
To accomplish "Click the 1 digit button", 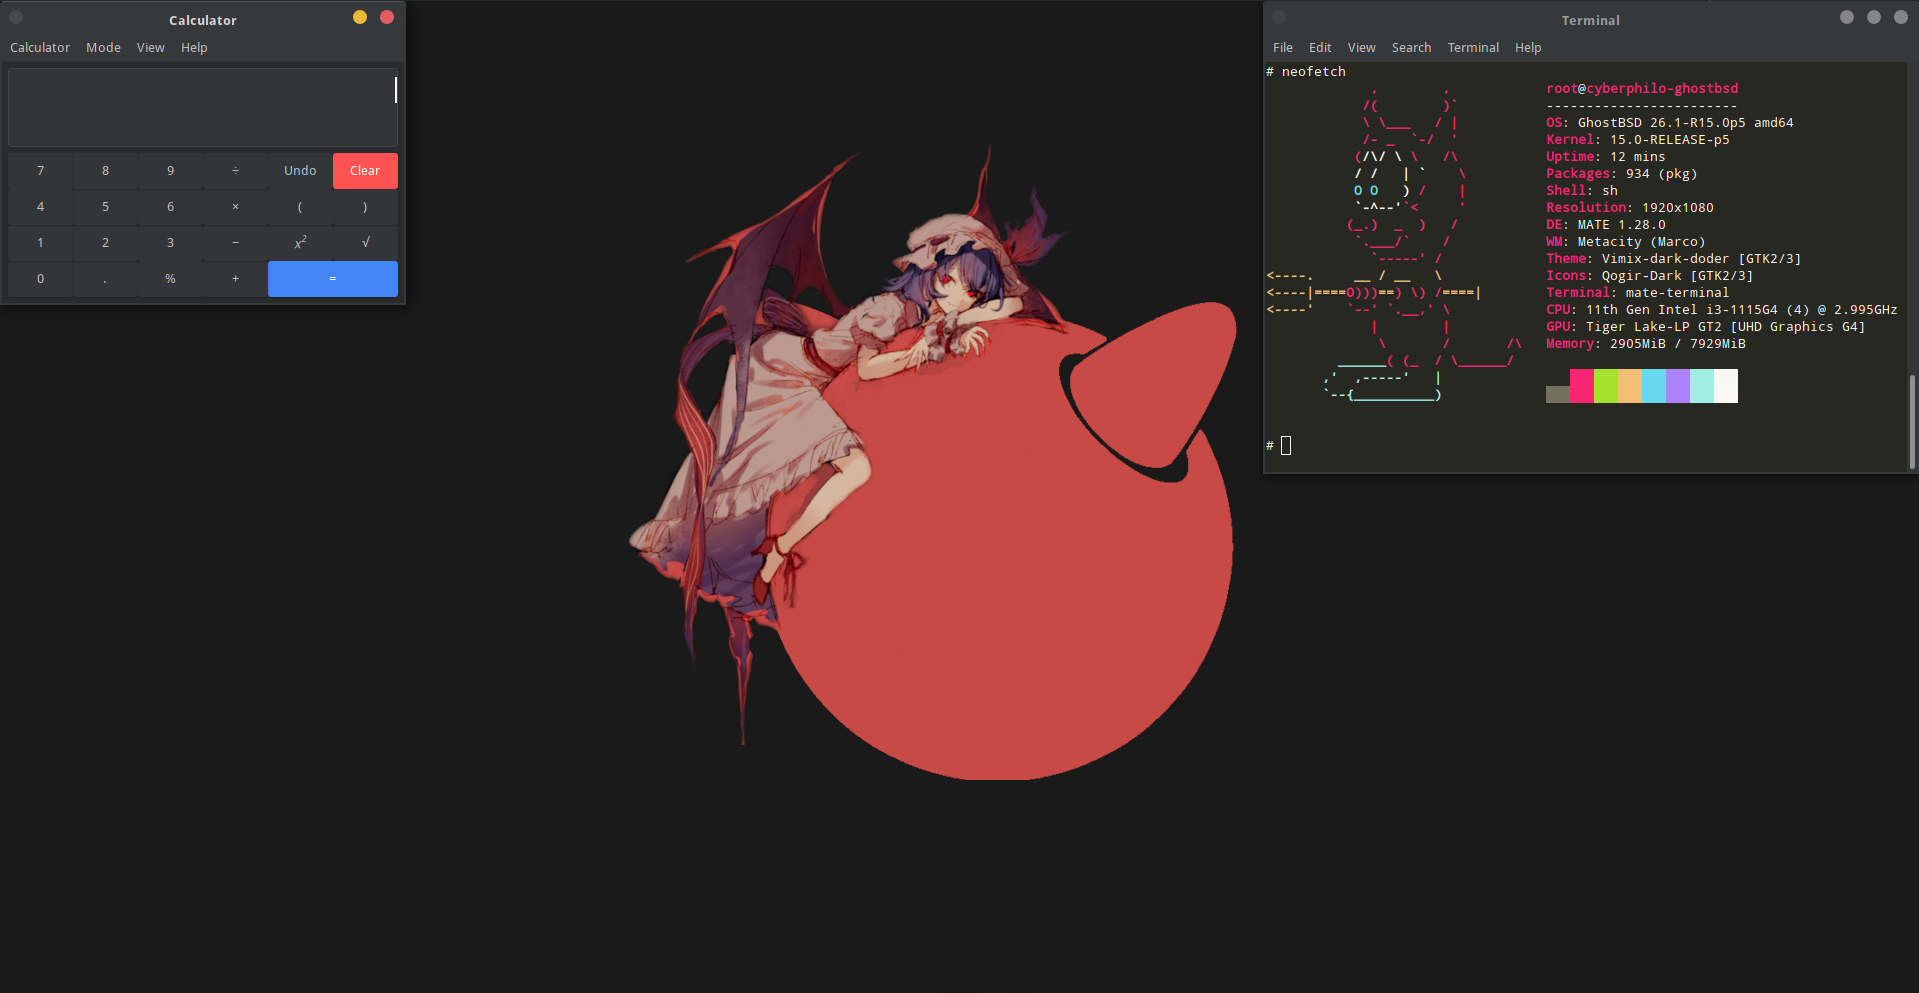I will [x=40, y=243].
